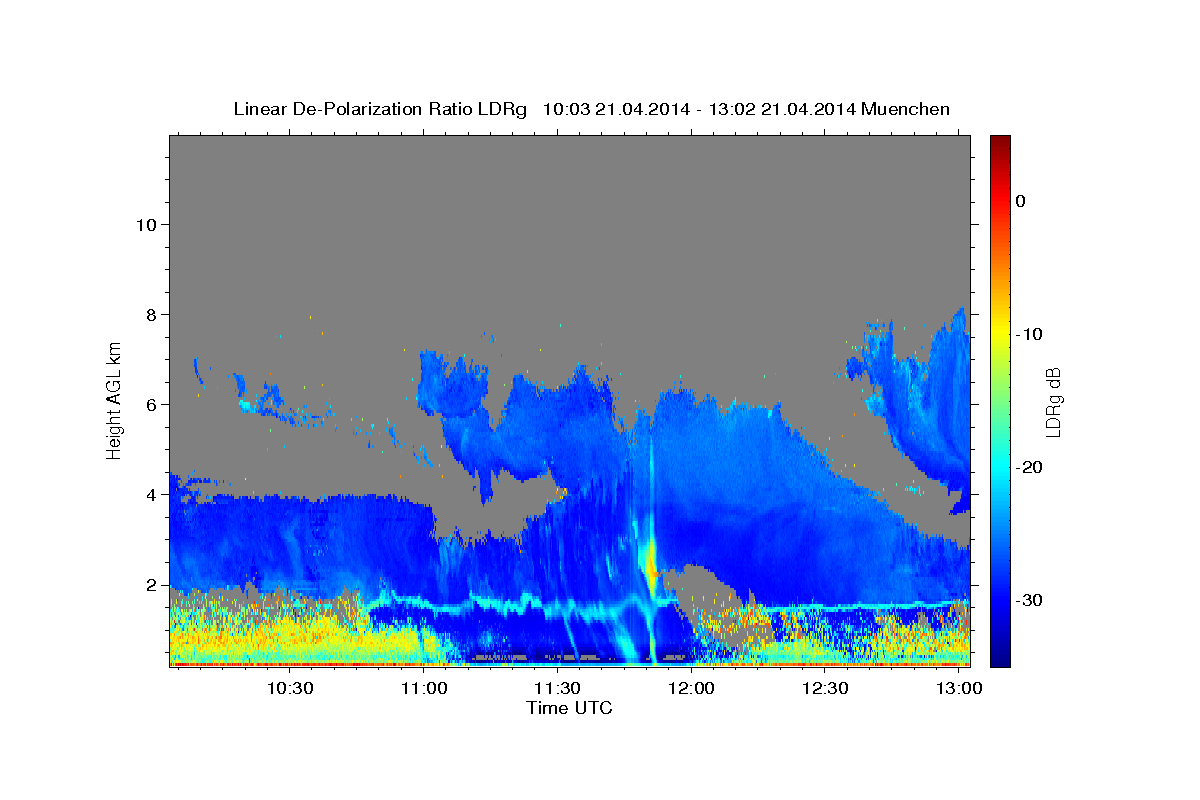Click the height tick label "6"
The image size is (1200, 800).
[x=150, y=404]
